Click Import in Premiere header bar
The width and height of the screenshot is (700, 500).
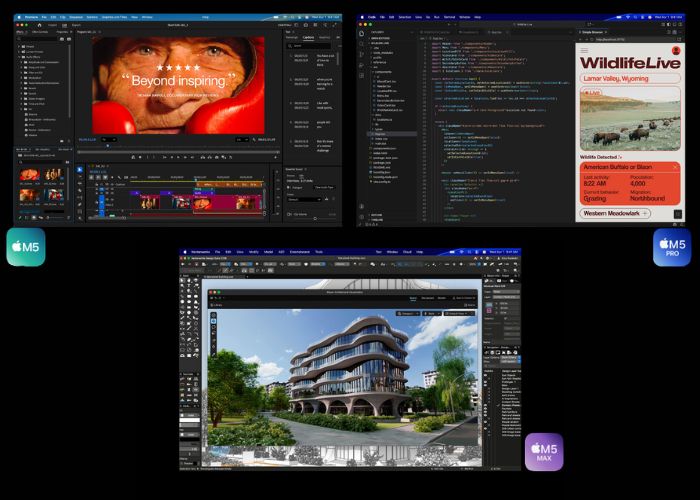click(x=52, y=25)
